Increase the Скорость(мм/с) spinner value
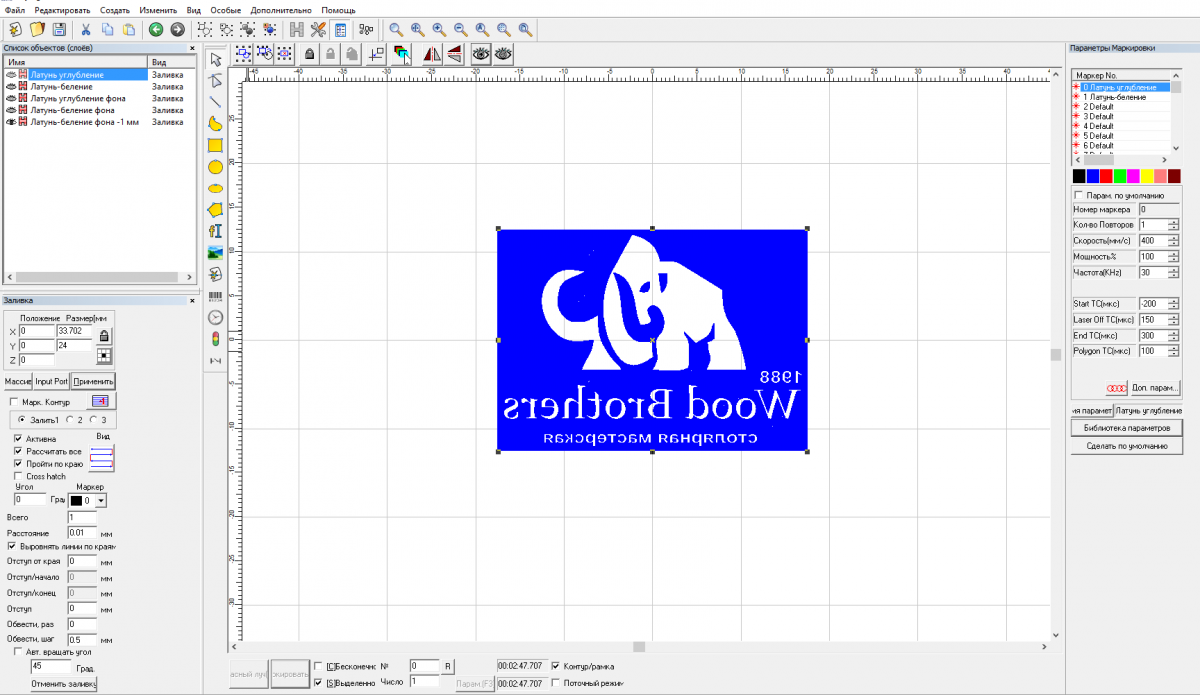The width and height of the screenshot is (1200, 695). point(1173,237)
